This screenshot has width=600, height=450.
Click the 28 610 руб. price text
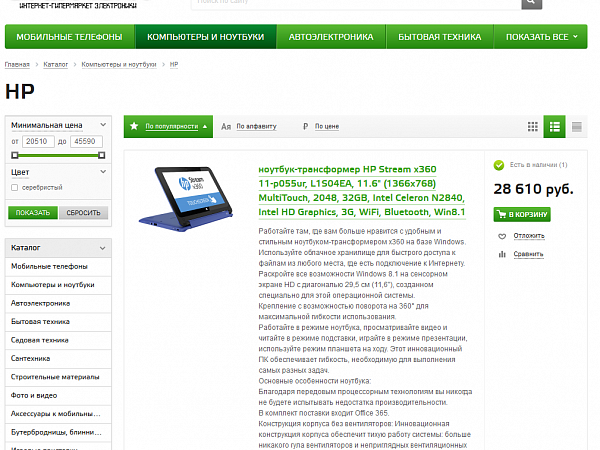click(x=533, y=189)
